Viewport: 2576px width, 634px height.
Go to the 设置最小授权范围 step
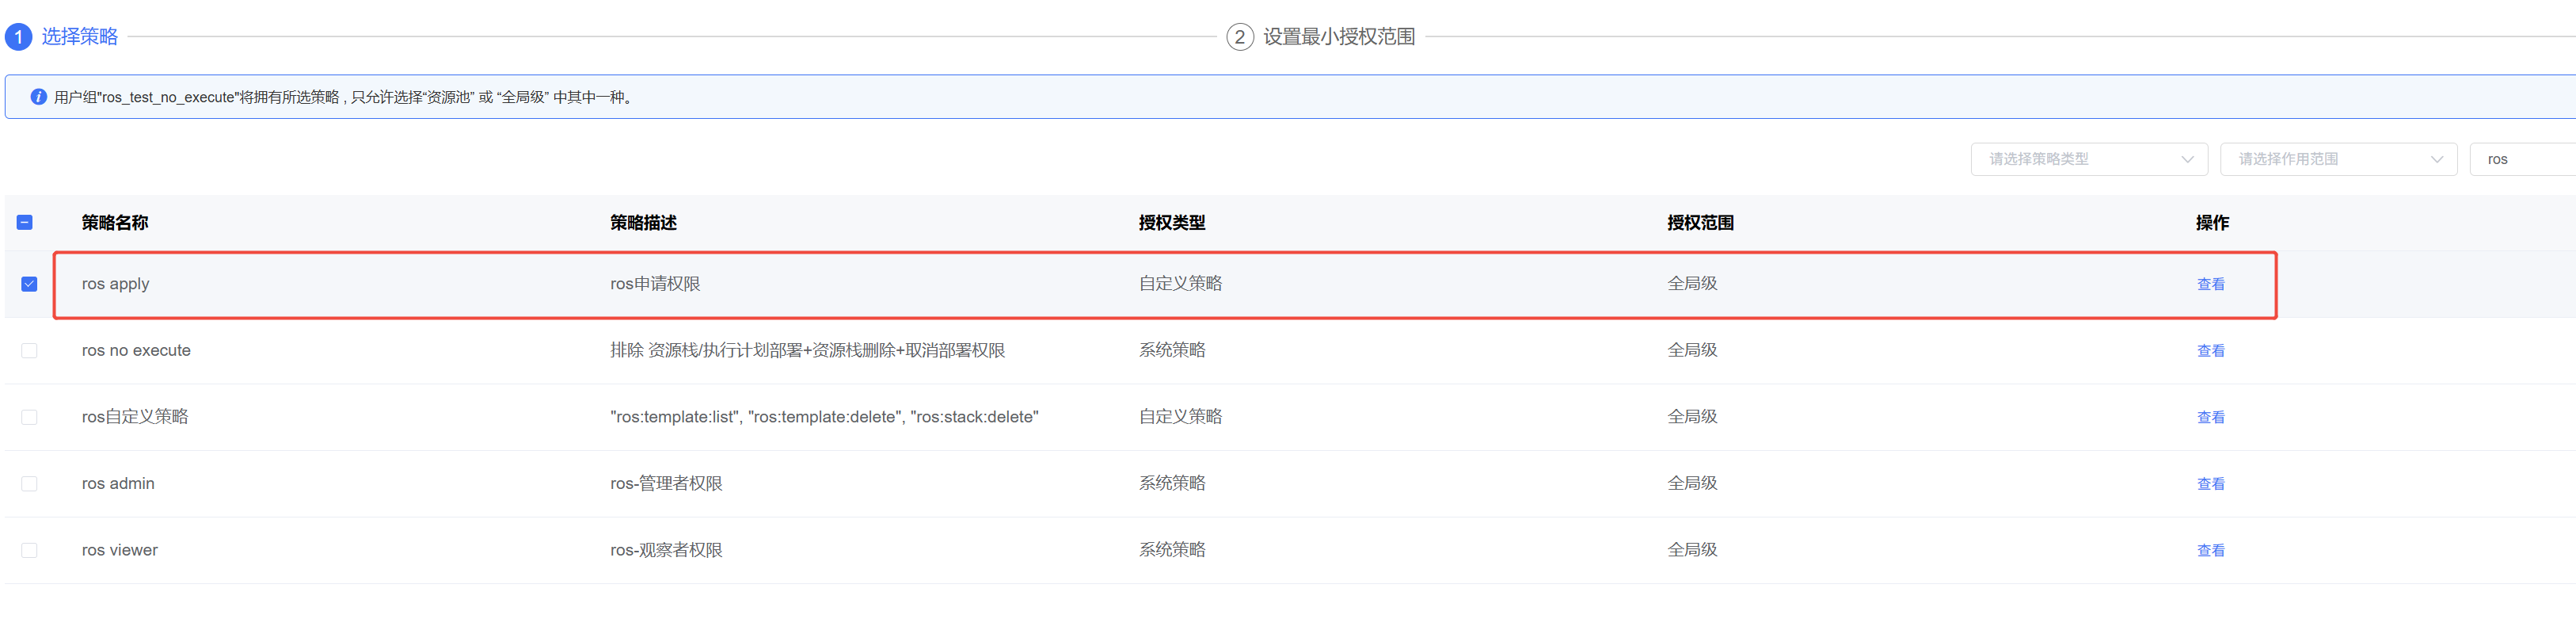pyautogui.click(x=1339, y=37)
